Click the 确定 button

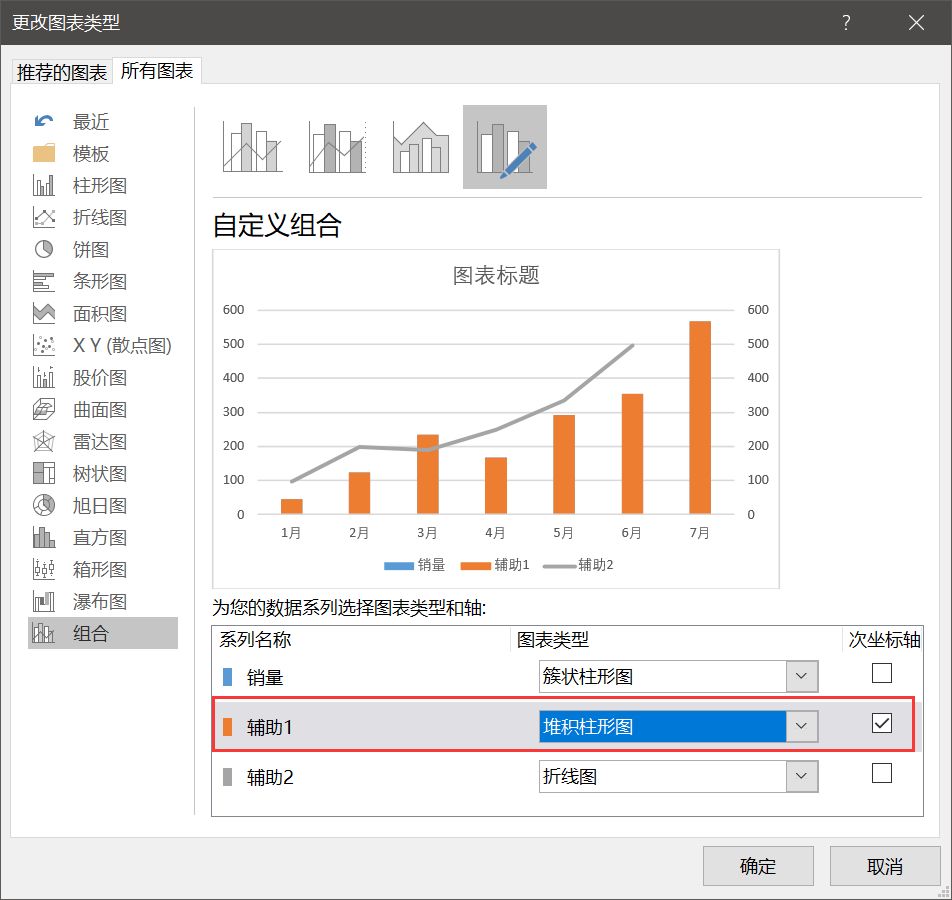point(757,866)
